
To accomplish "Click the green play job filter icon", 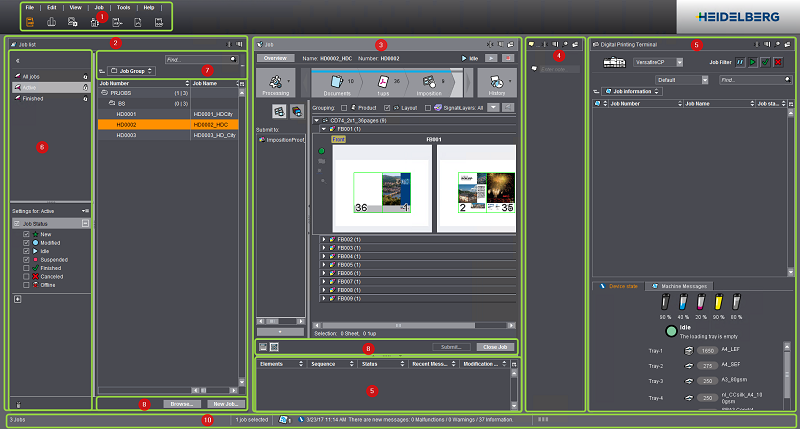I will [x=753, y=62].
